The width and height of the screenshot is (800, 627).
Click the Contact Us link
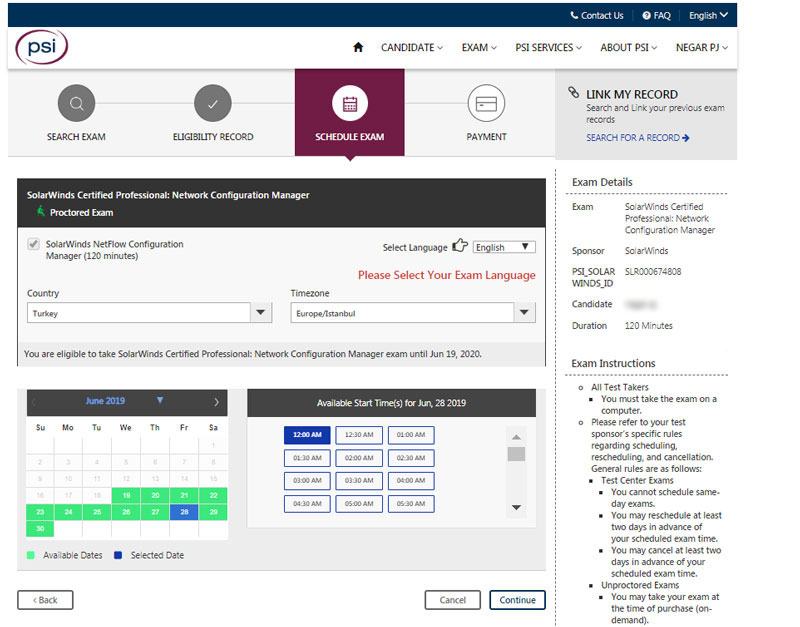602,15
